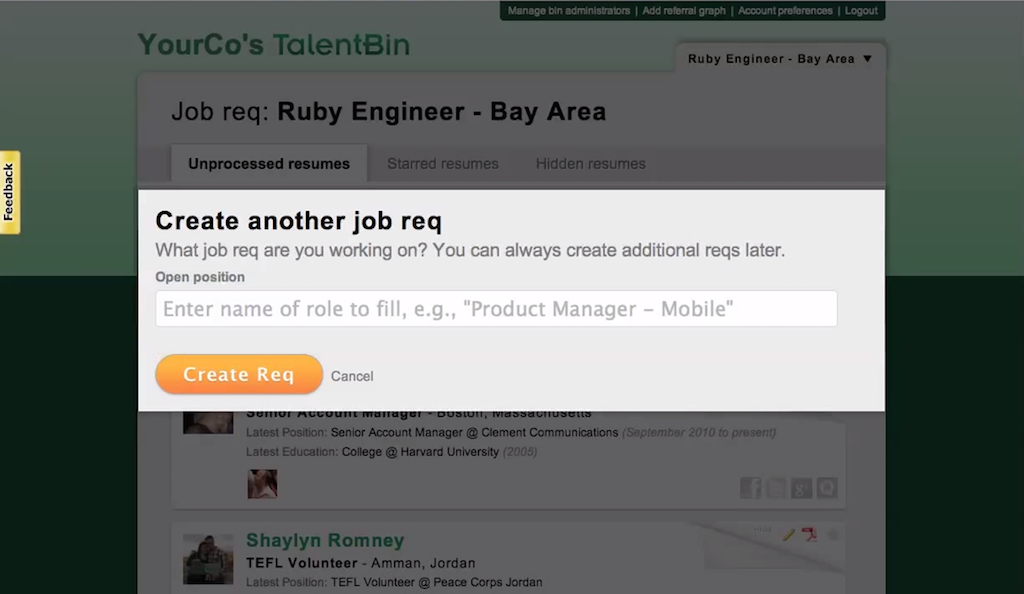Open Shaylyn Romney's profile photo
This screenshot has width=1024, height=594.
208,558
